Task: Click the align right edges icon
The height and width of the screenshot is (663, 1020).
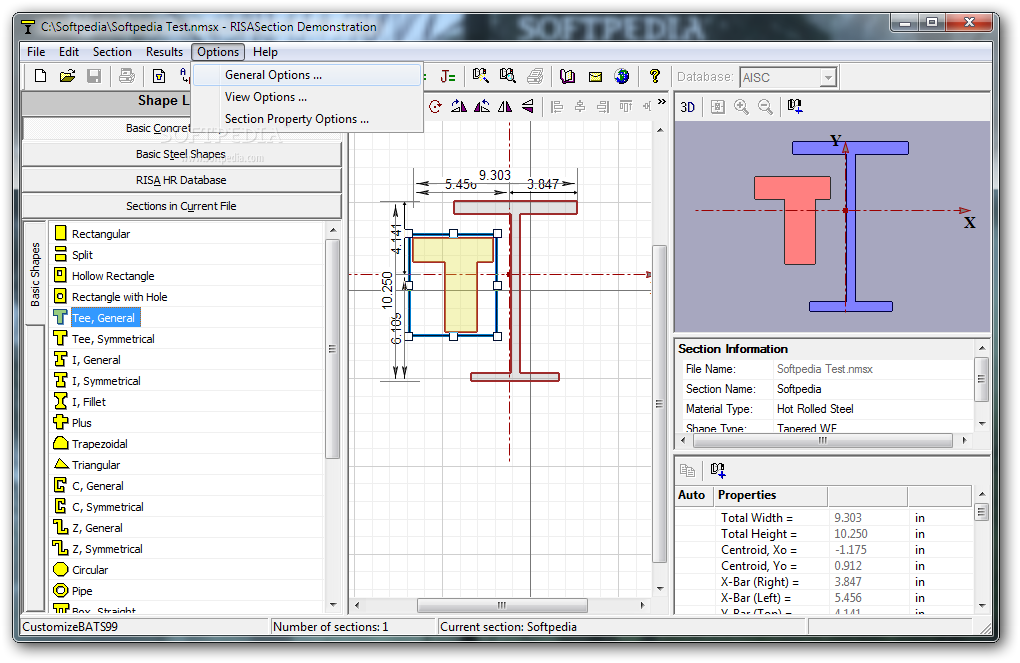Action: click(x=603, y=106)
